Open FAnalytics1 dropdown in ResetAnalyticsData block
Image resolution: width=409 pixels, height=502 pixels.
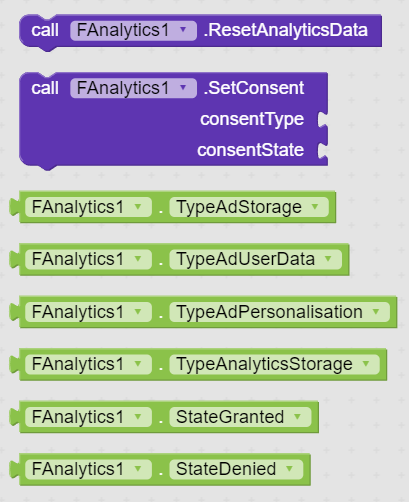(133, 31)
